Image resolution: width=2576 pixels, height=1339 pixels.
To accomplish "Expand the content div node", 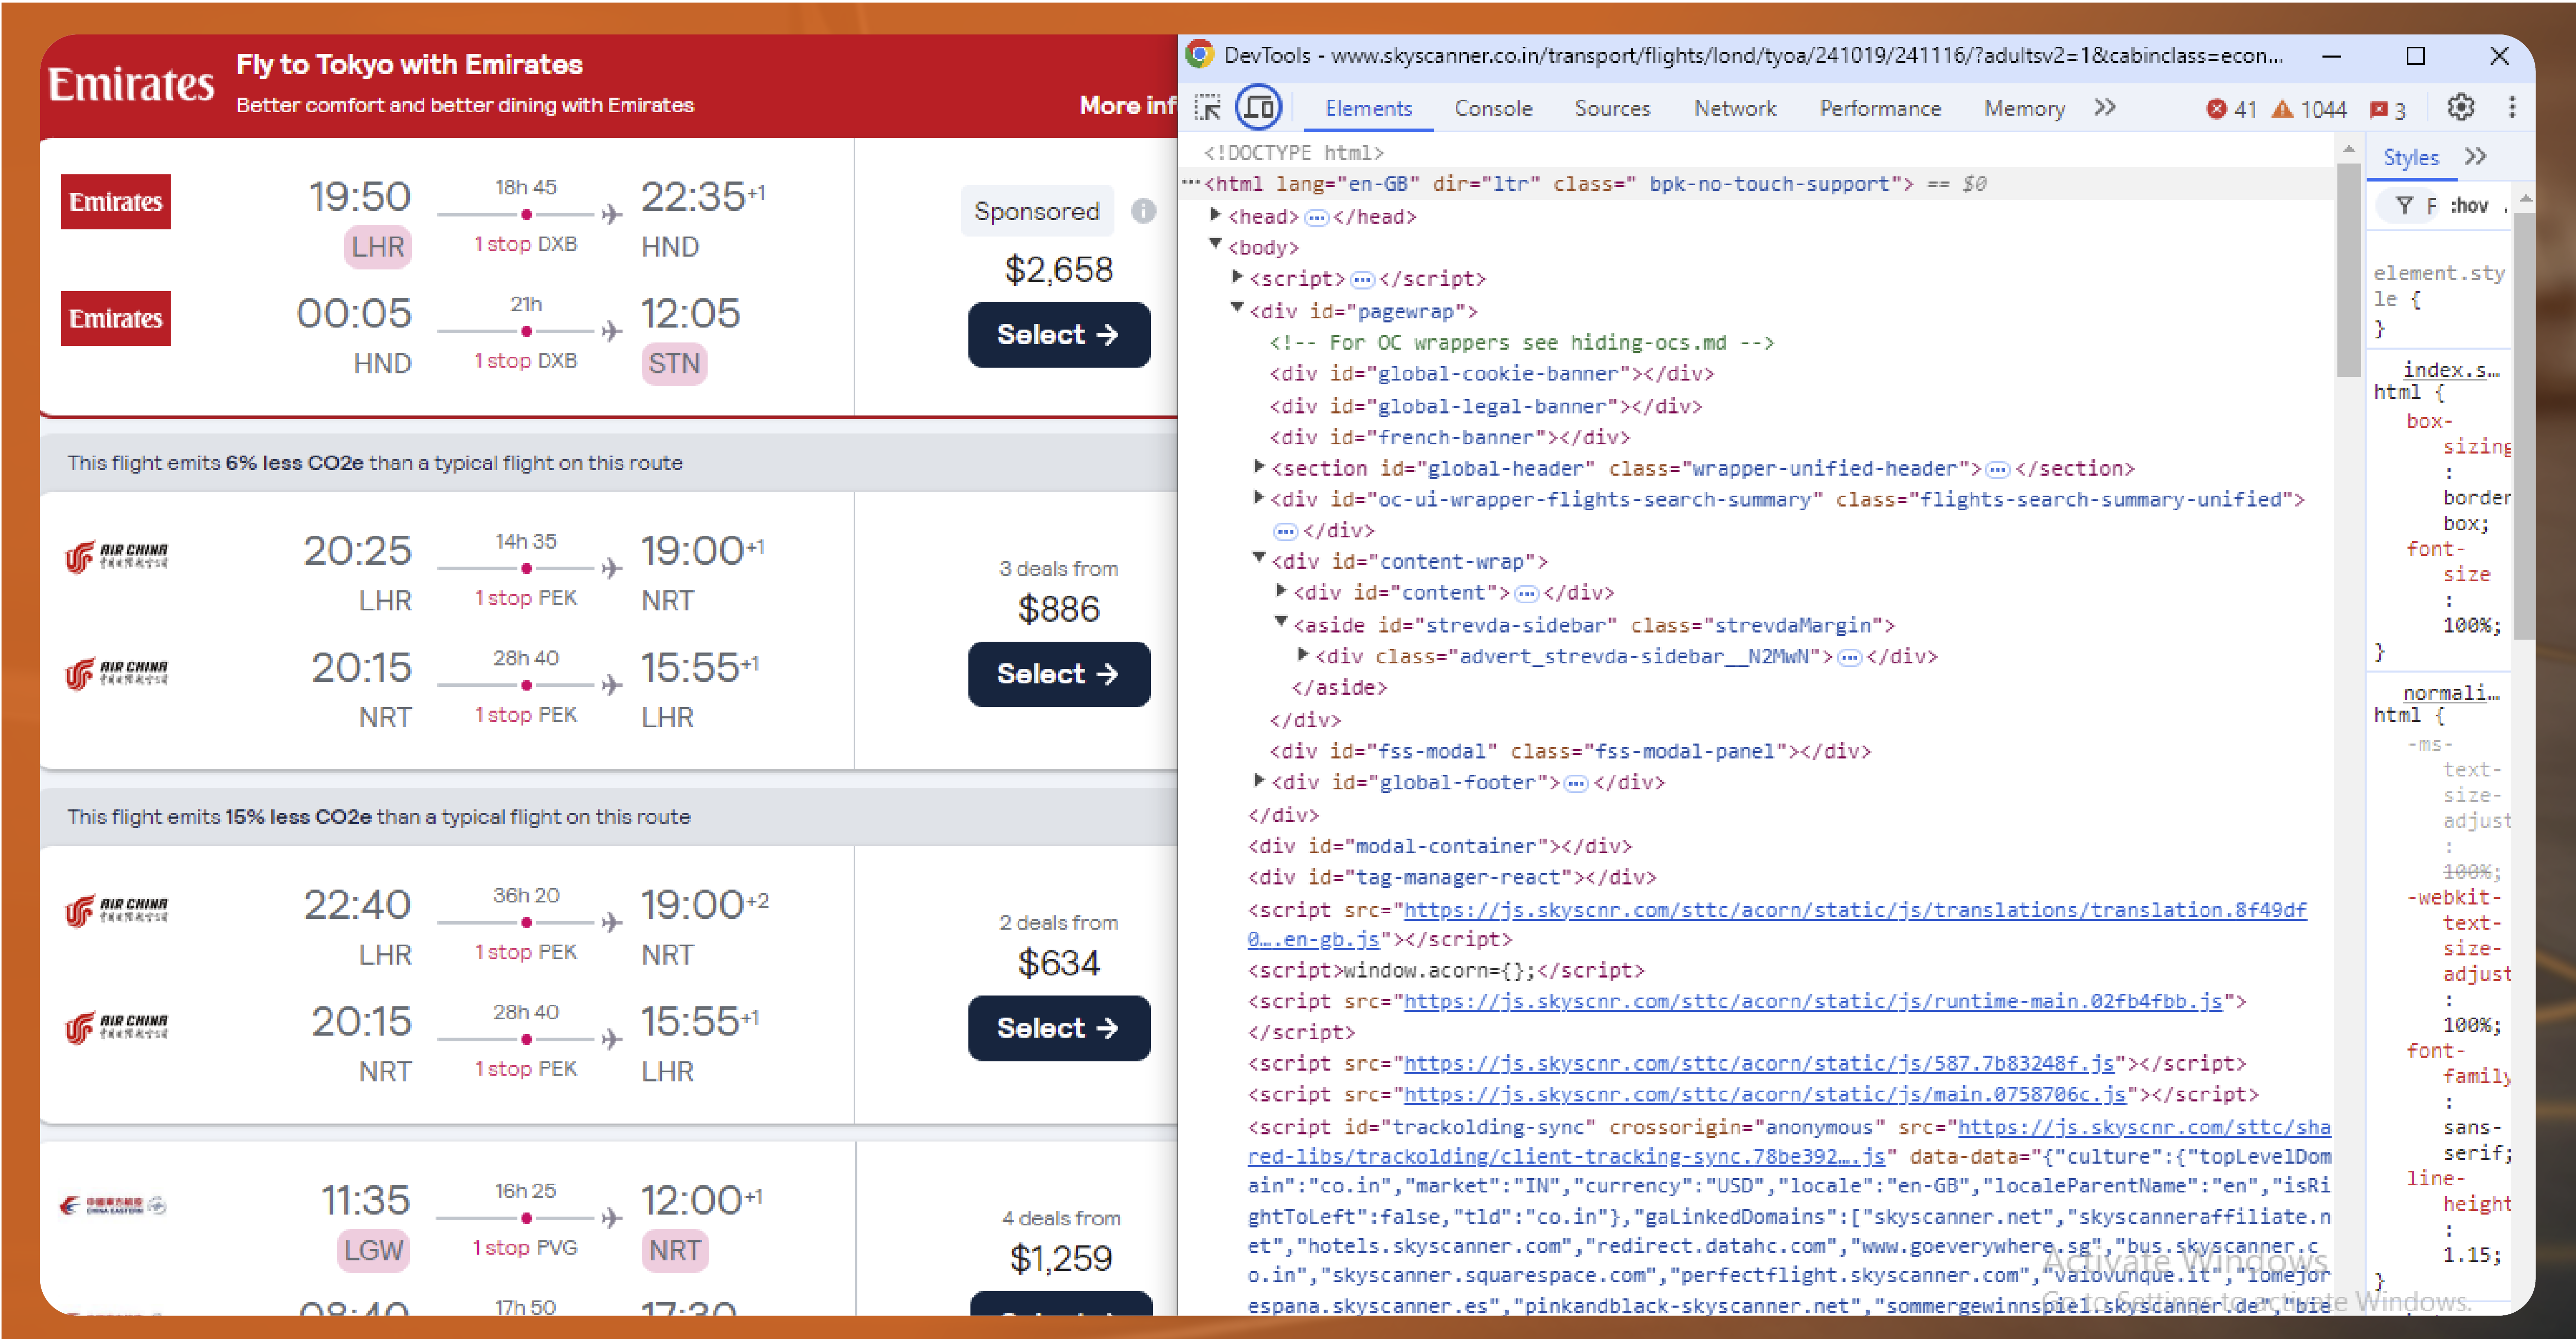I will (x=1281, y=590).
